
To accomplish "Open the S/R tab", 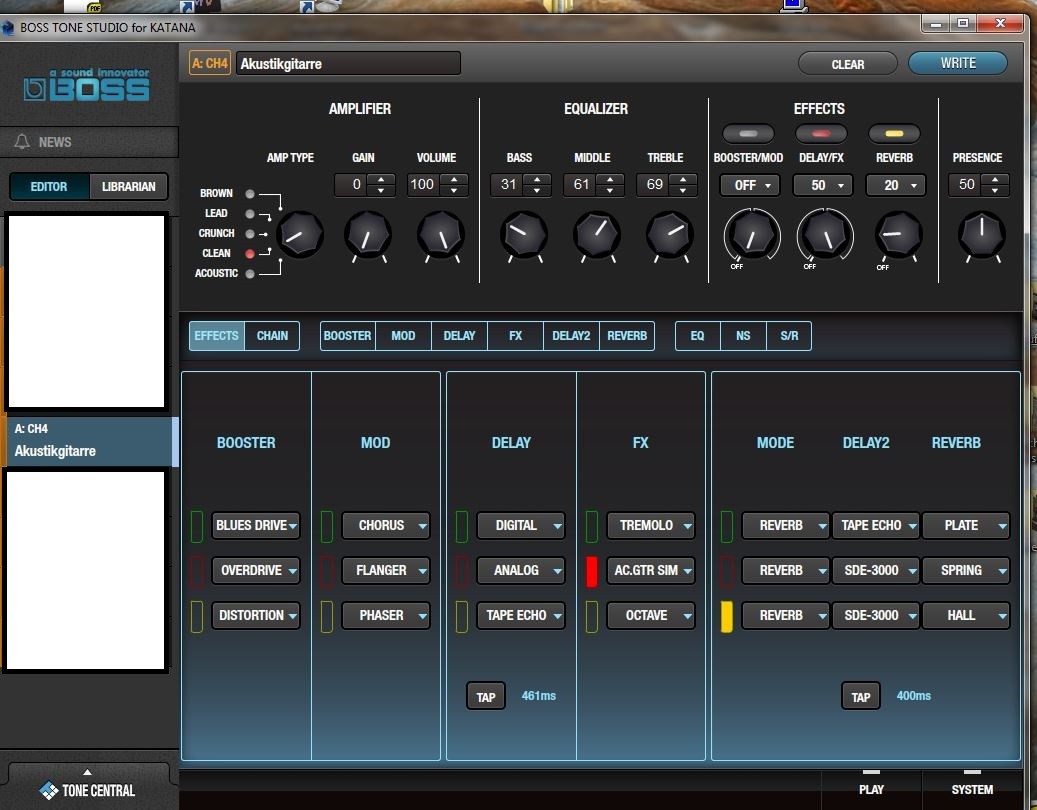I will [x=789, y=336].
